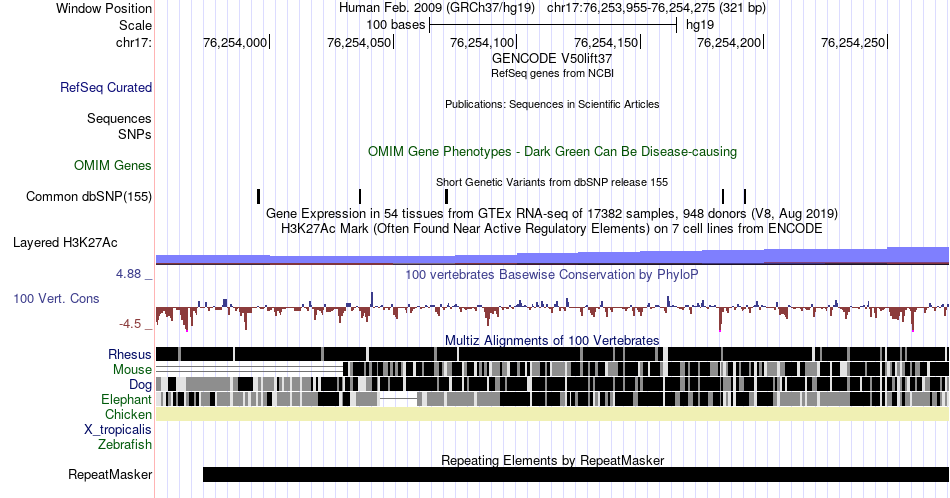Click the SNPs track label
The image size is (950, 498).
tap(135, 134)
